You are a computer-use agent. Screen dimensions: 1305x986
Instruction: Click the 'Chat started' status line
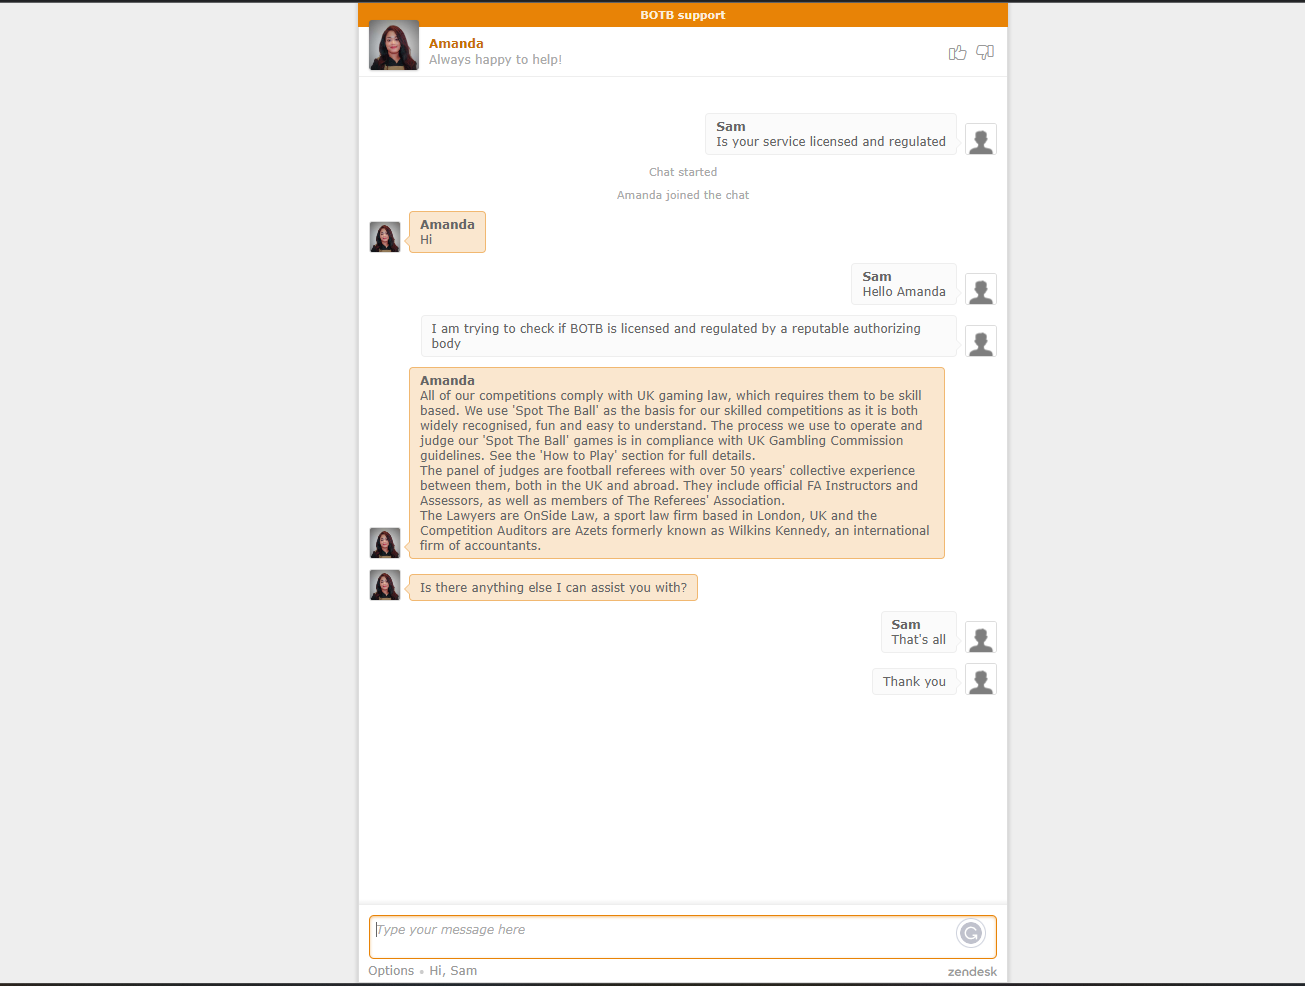click(x=683, y=172)
